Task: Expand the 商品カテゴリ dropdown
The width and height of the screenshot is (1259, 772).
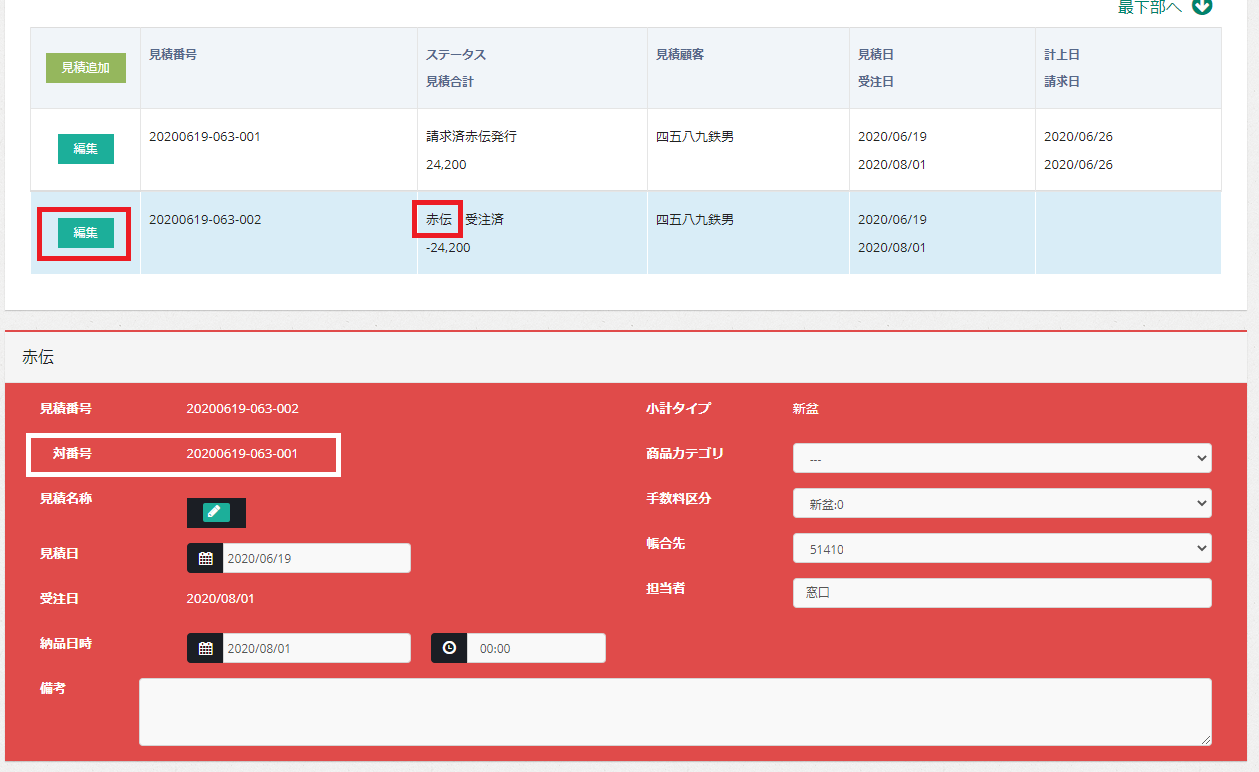Action: (1001, 458)
